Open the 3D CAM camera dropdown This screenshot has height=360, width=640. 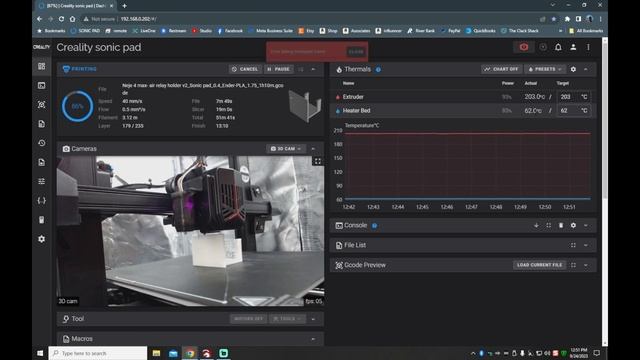click(286, 149)
